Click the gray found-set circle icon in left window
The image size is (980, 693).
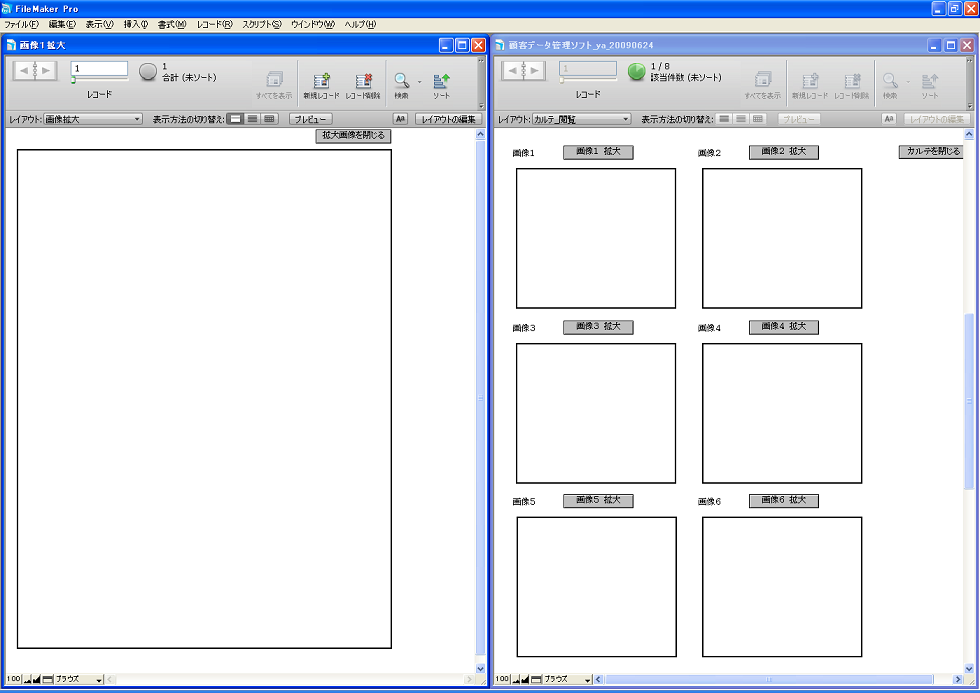148,72
